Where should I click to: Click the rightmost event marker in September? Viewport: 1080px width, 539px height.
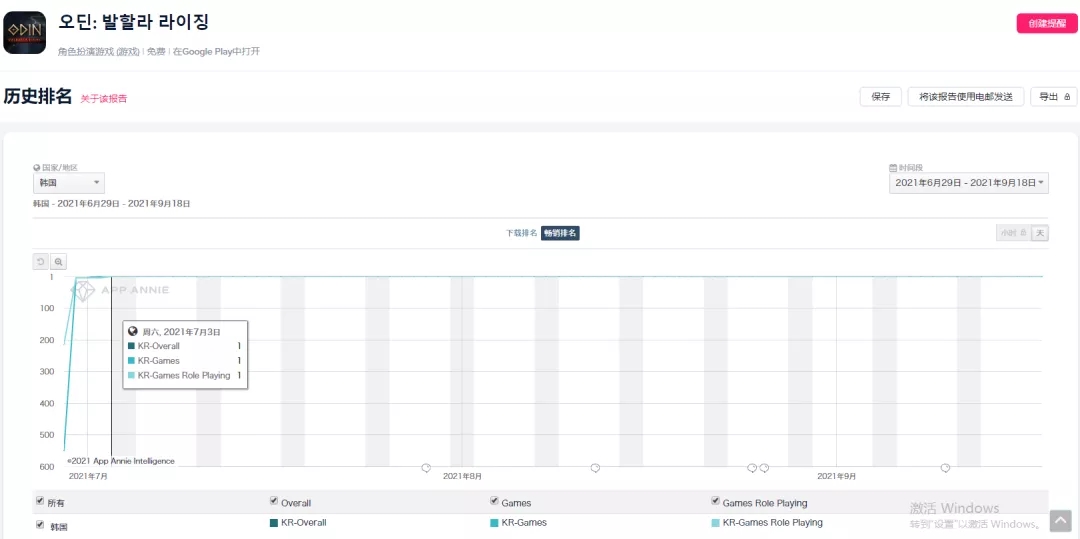click(x=945, y=467)
